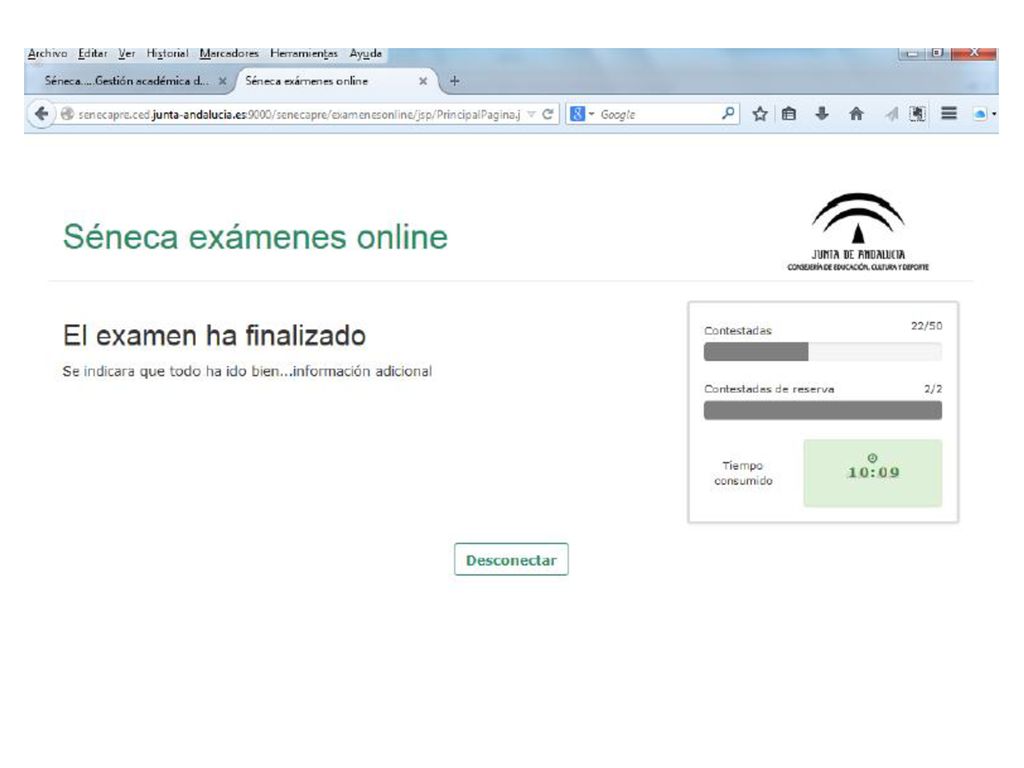The width and height of the screenshot is (1024, 768).
Task: Click the Junta de Andalucía logo
Action: [x=858, y=232]
